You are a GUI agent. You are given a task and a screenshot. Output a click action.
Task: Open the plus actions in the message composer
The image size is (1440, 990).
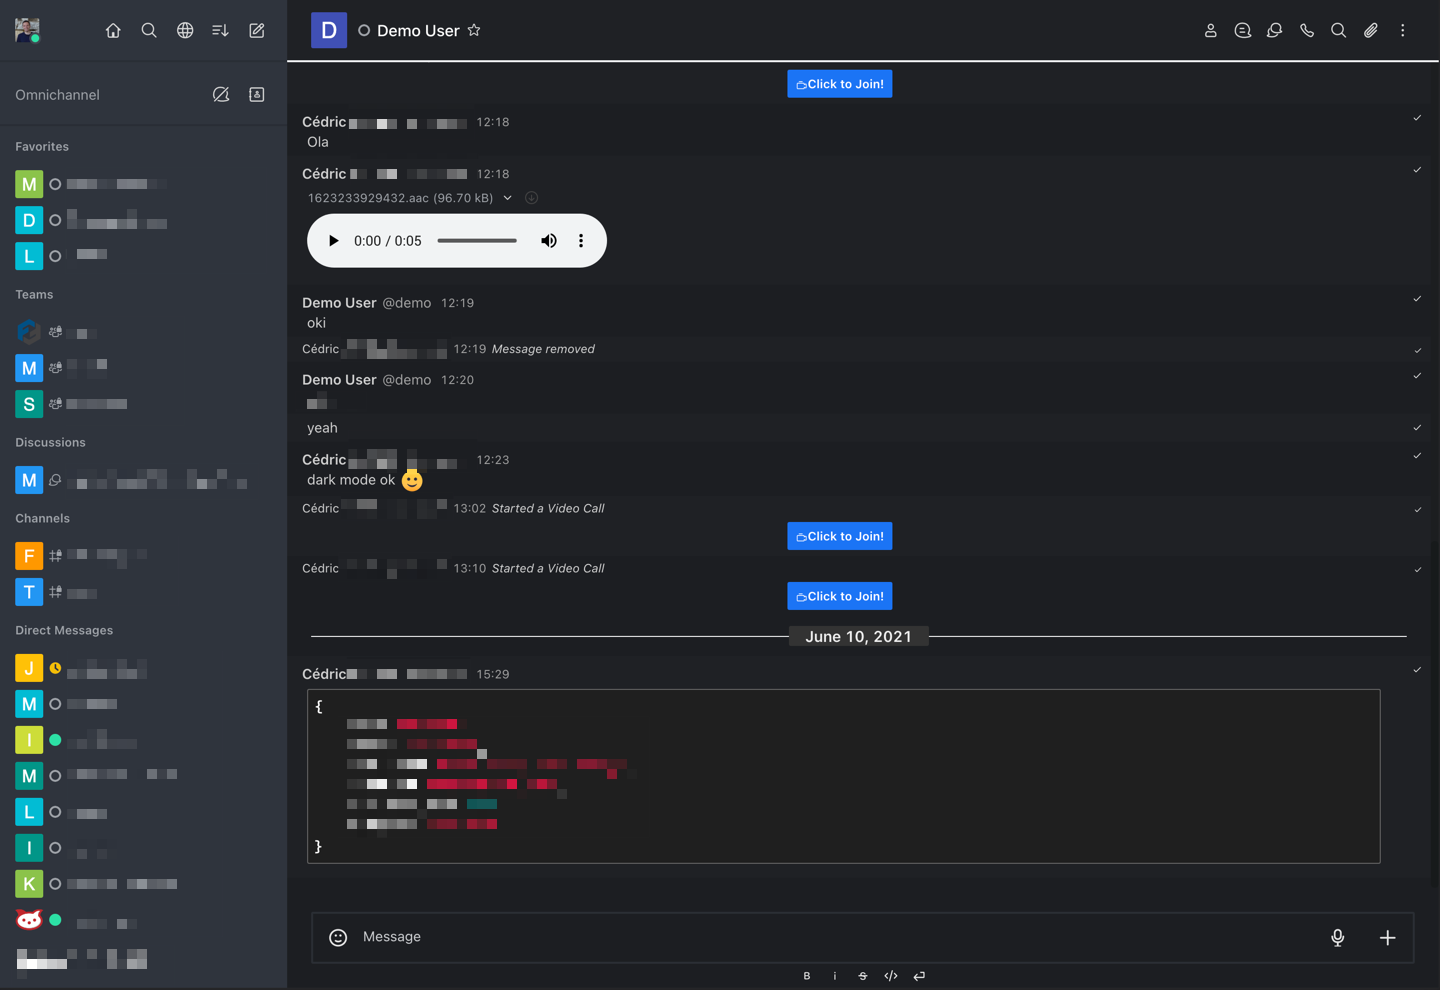click(1387, 937)
